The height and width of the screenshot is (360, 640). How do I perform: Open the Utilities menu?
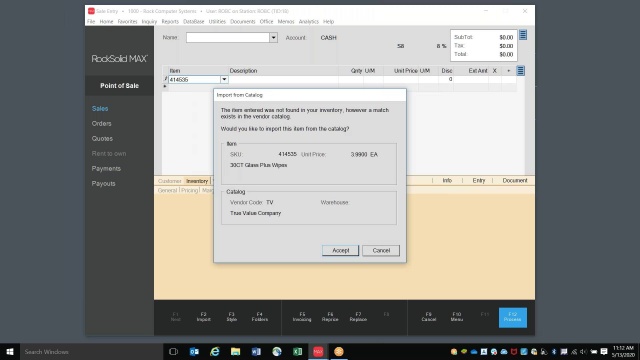pos(217,22)
